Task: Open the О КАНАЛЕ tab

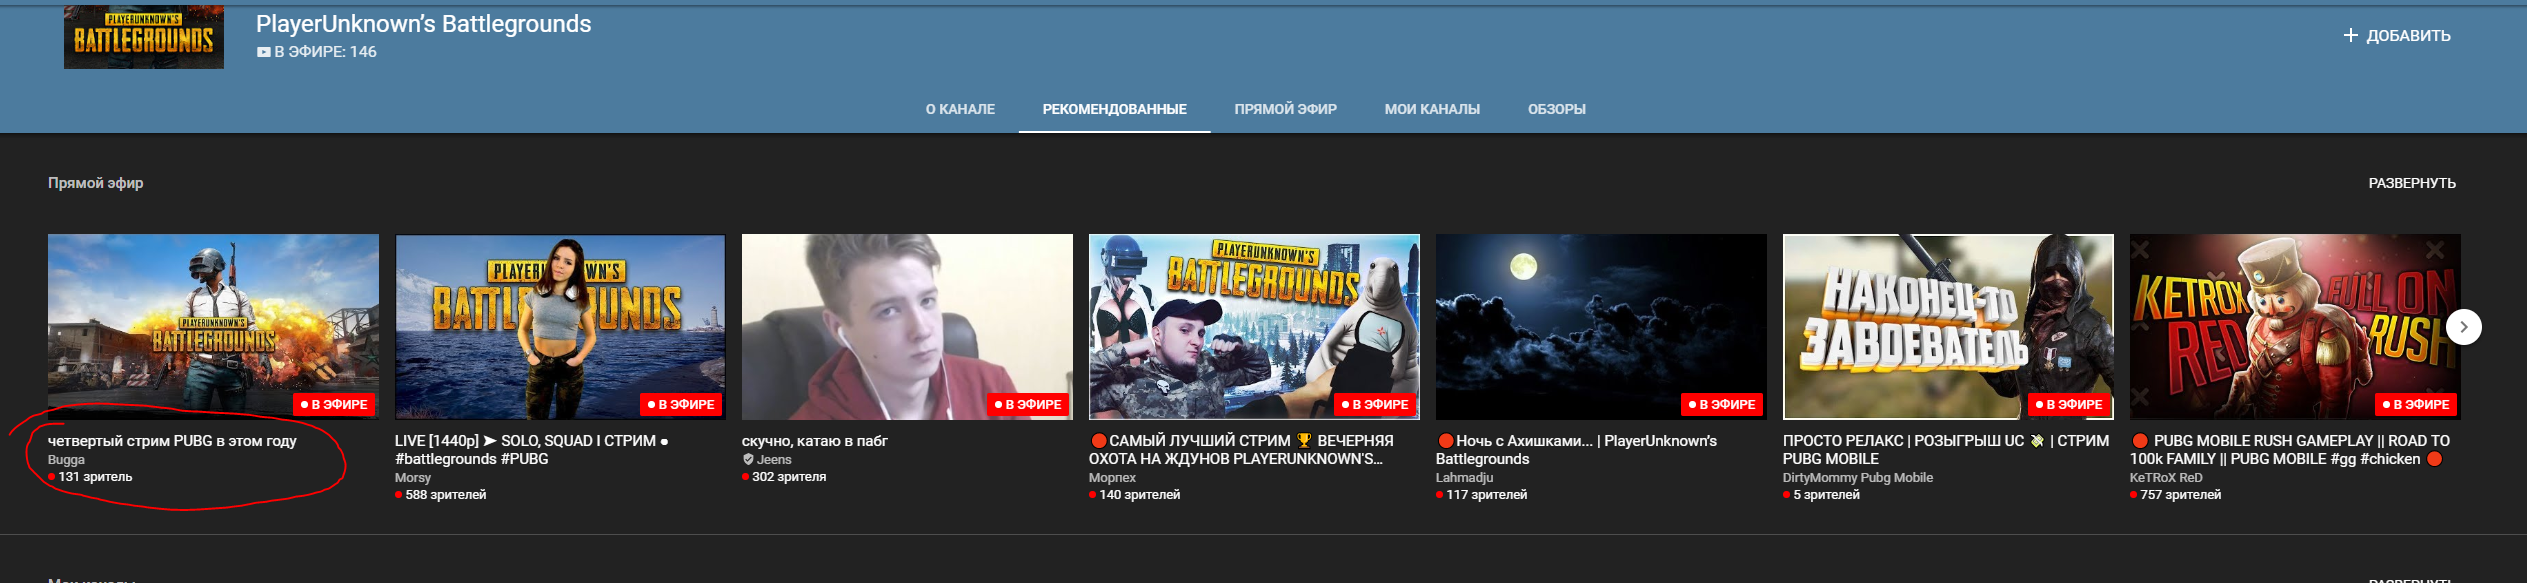Action: [x=959, y=109]
